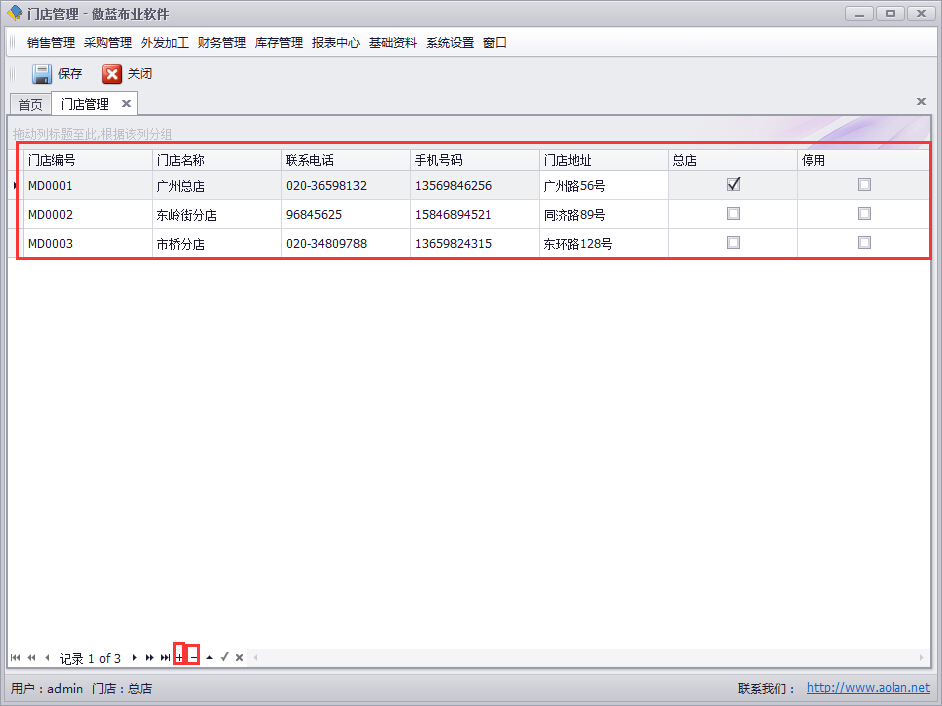942x706 pixels.
Task: Switch to the 首页 tab
Action: pyautogui.click(x=31, y=104)
